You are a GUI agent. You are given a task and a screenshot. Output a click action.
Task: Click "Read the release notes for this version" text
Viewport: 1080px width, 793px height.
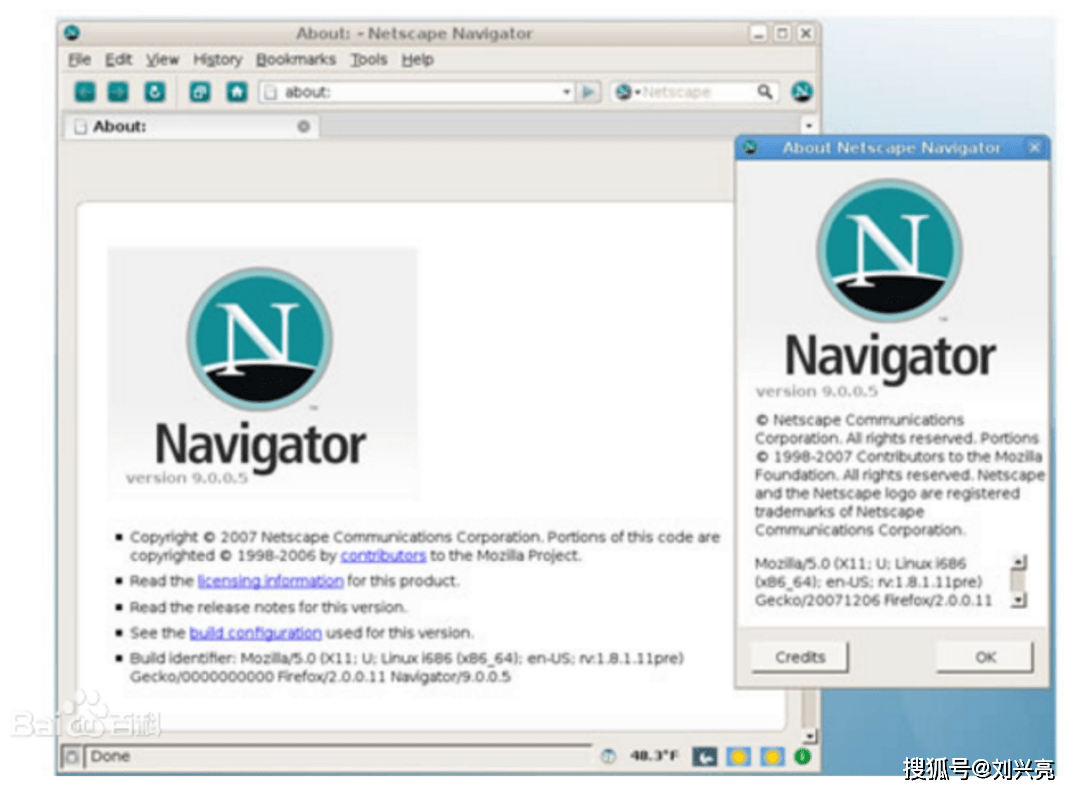pyautogui.click(x=268, y=607)
